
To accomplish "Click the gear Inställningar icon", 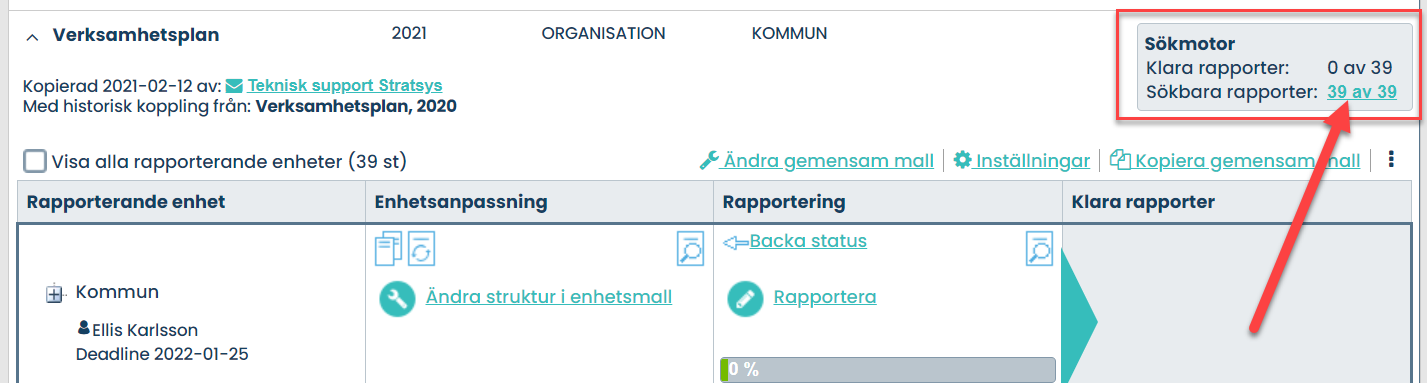I will pos(962,160).
